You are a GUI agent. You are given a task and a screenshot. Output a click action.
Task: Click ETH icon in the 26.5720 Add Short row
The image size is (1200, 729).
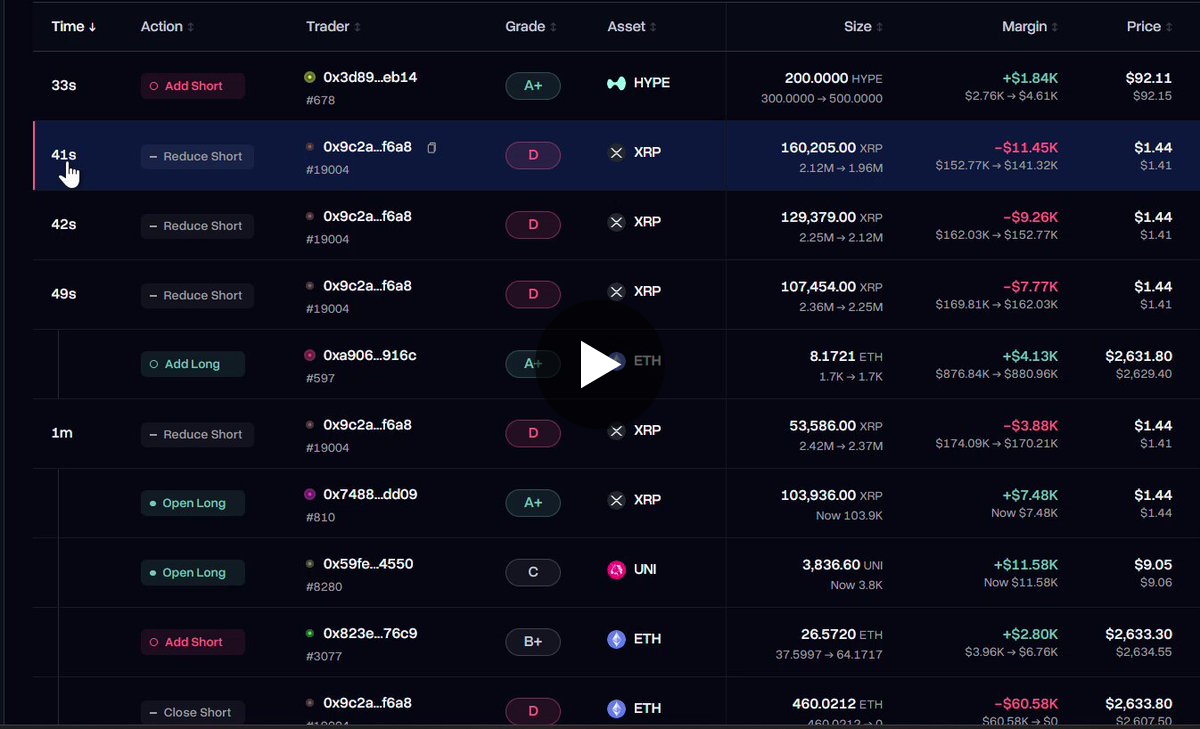click(x=617, y=639)
